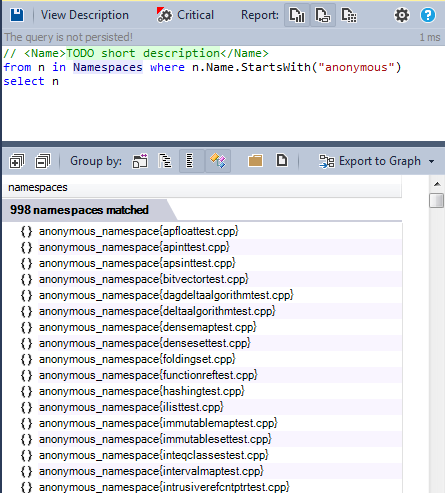Viewport: 445px width, 493px height.
Task: Click the file document icon in toolbar
Action: [x=282, y=160]
